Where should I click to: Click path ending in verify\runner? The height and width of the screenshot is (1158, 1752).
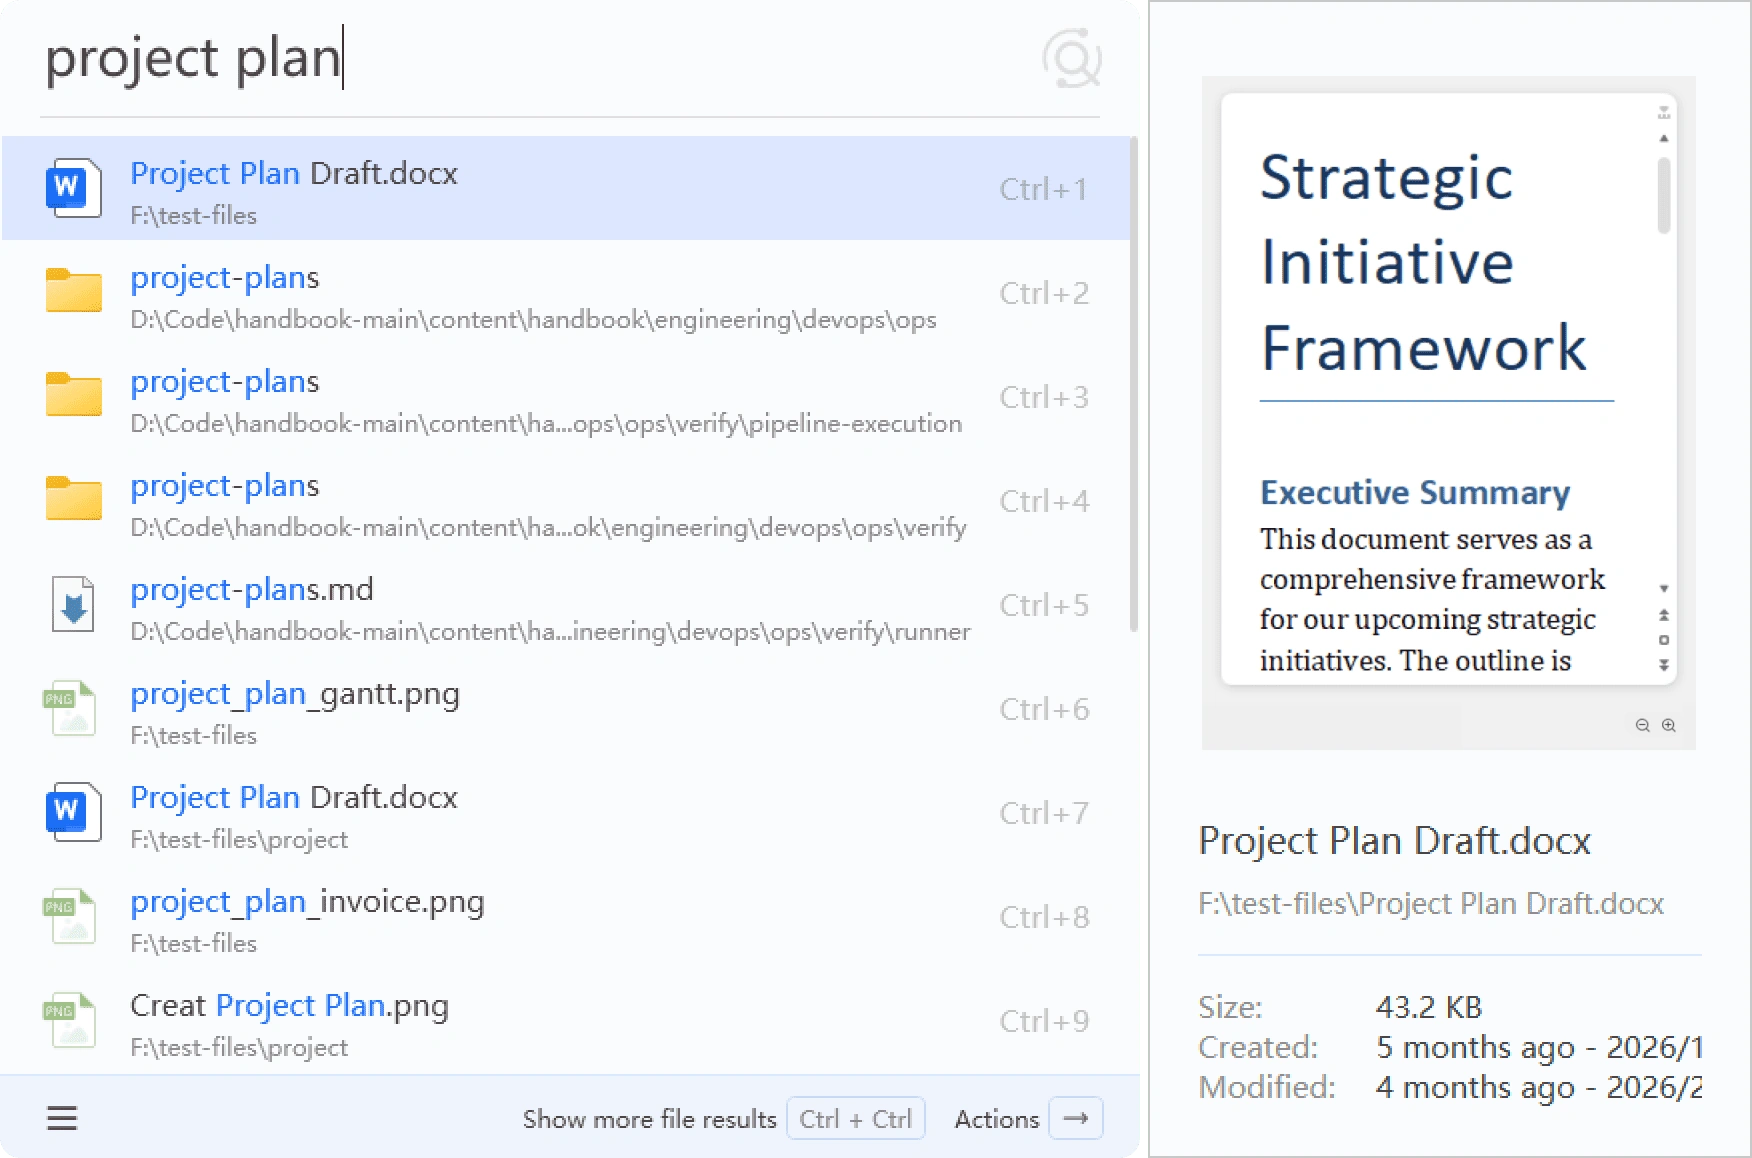(x=550, y=631)
